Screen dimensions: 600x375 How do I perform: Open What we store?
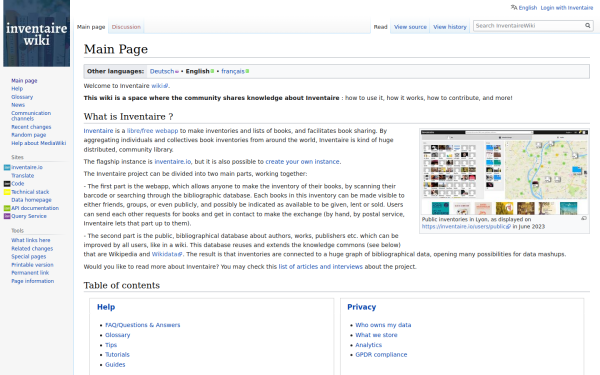coord(376,335)
